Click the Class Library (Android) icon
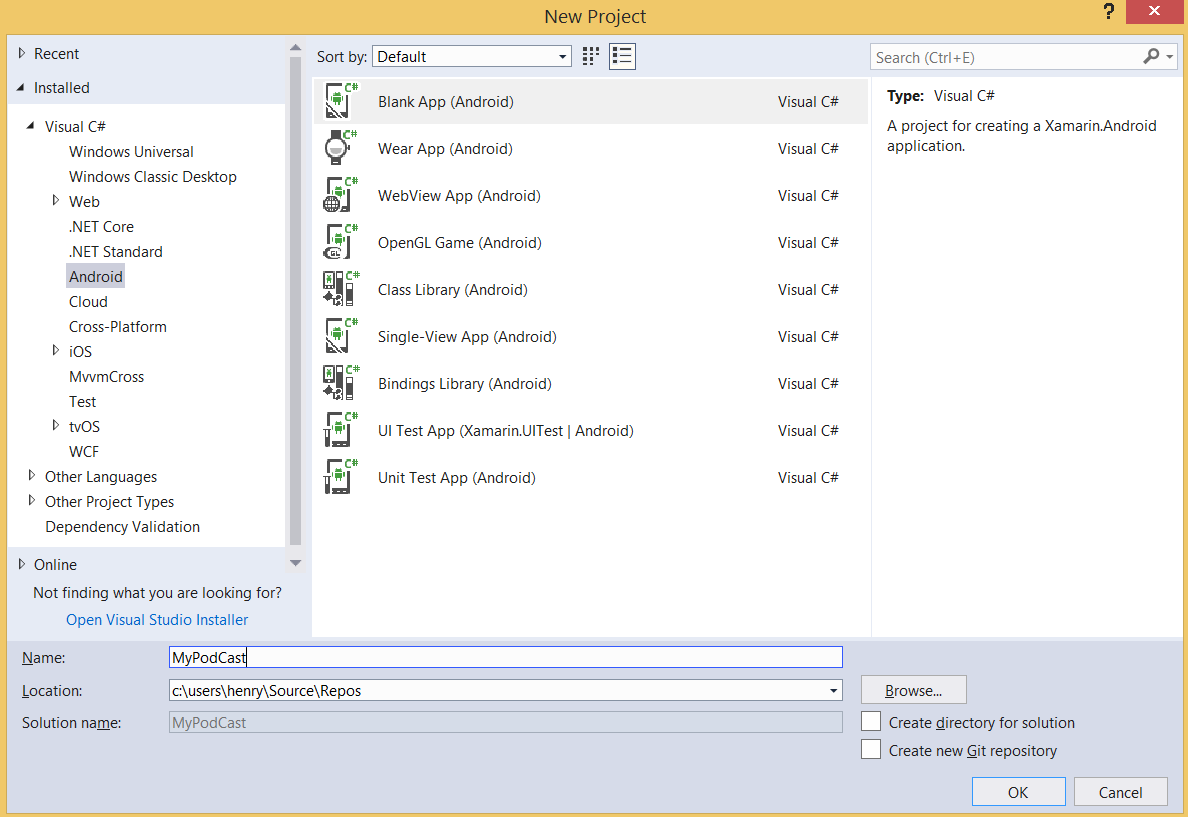 340,289
